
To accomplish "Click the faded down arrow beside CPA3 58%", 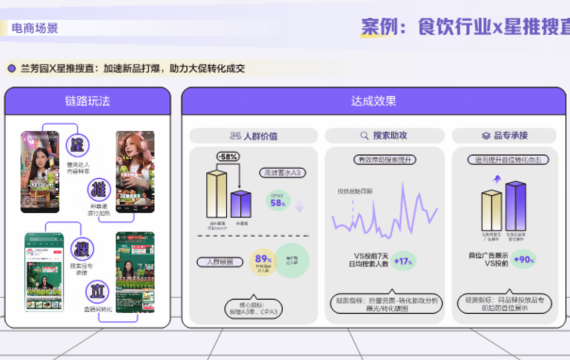I will tap(299, 205).
